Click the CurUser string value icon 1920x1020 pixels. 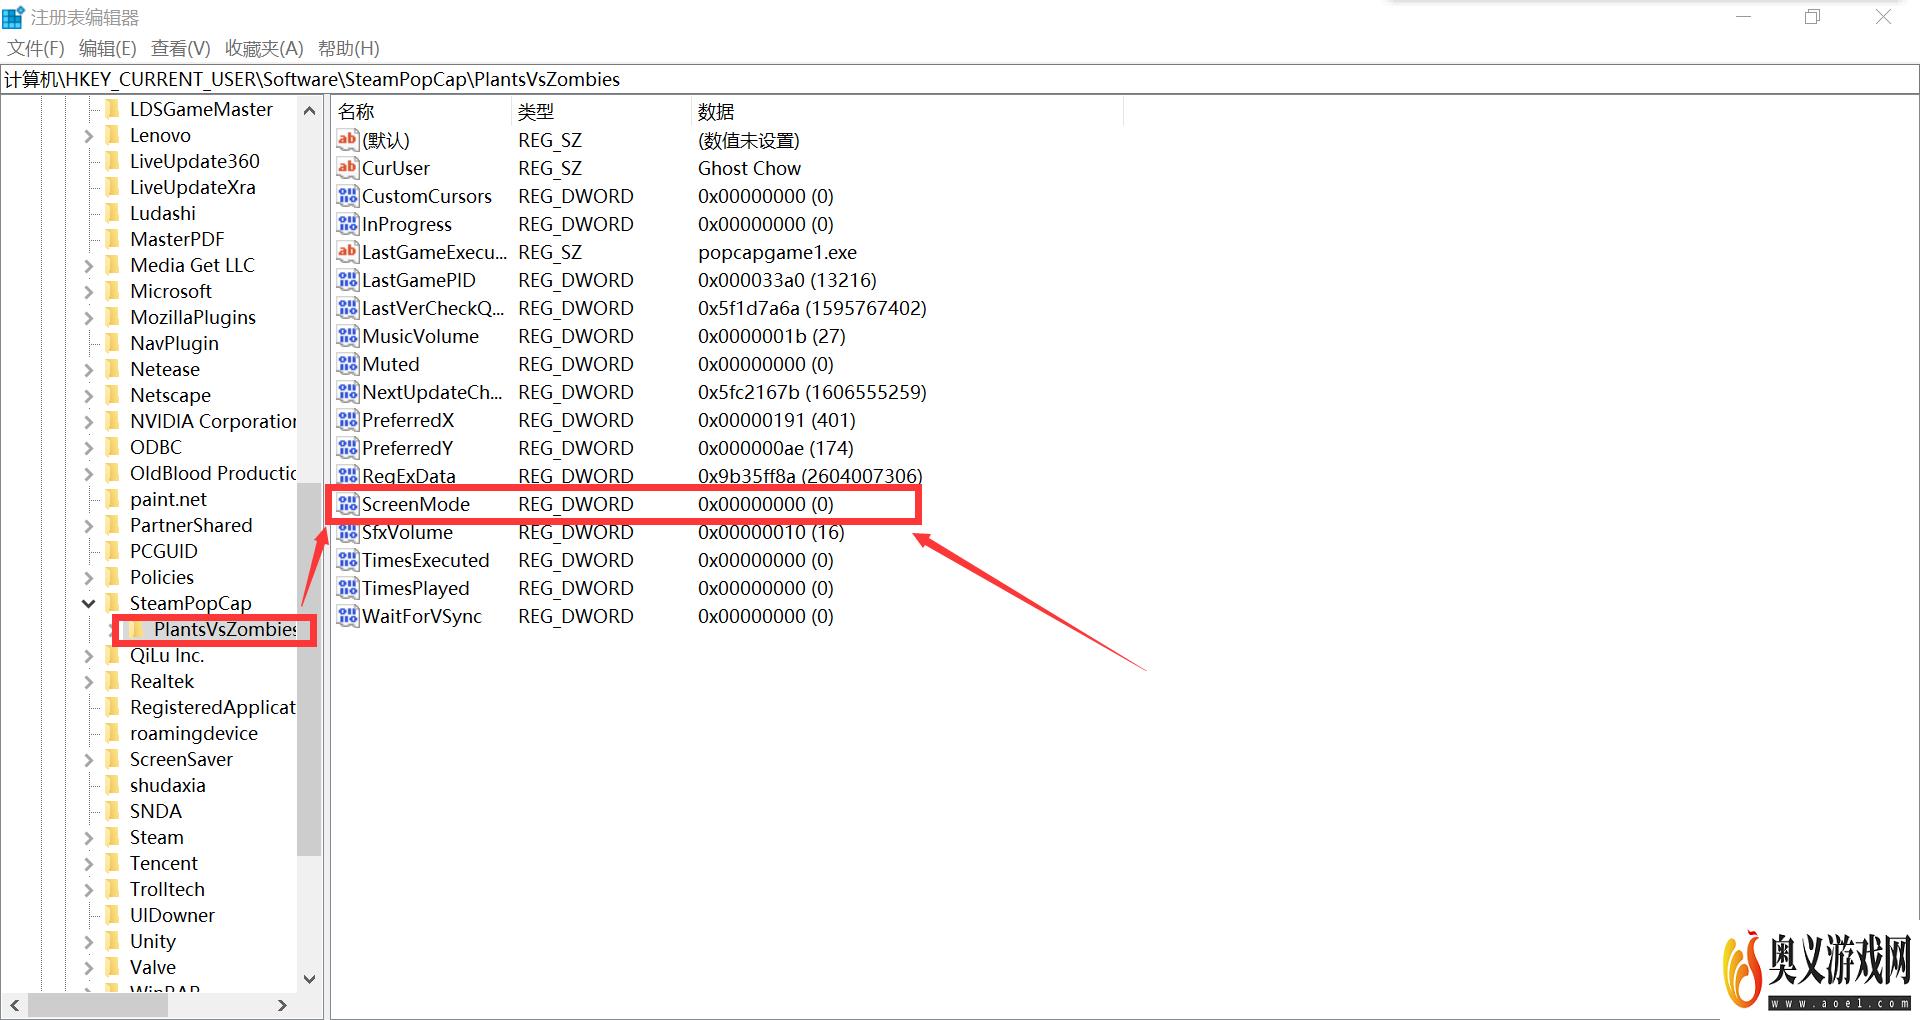[347, 168]
